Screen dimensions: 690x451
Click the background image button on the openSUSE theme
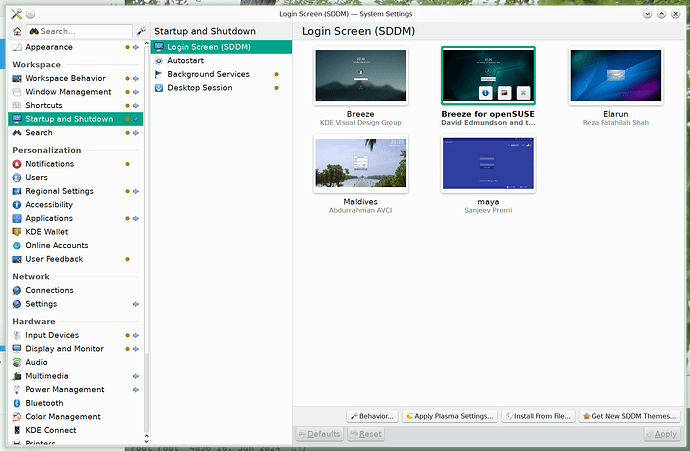coord(504,93)
